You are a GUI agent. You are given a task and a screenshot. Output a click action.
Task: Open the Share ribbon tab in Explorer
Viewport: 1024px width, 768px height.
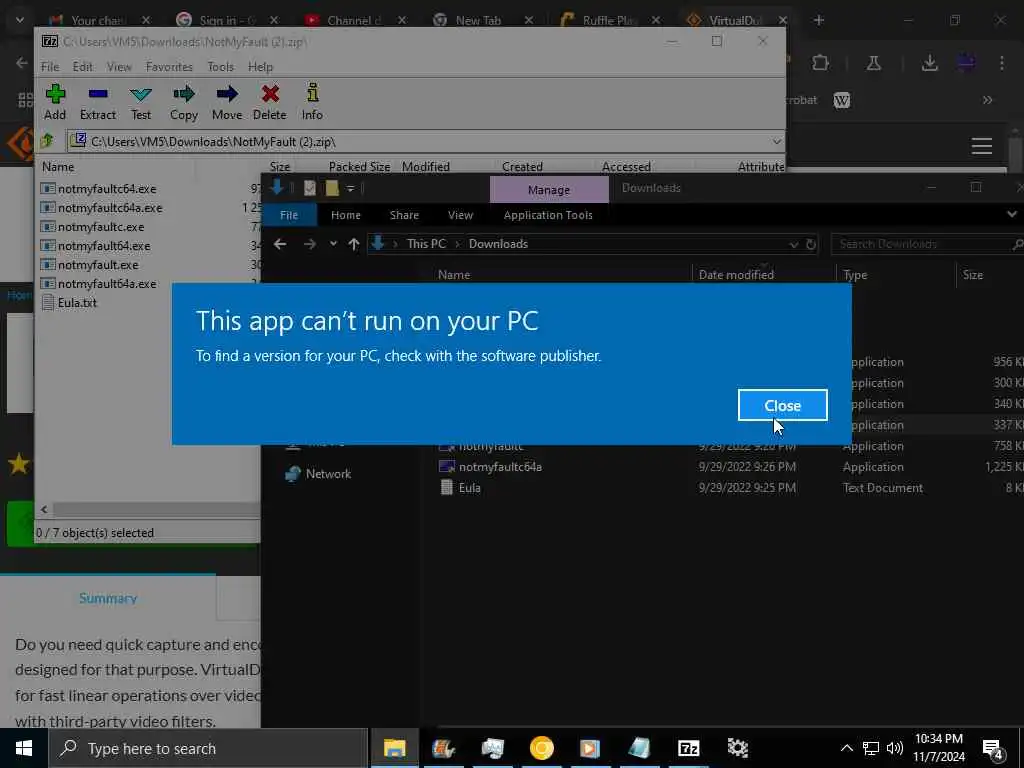pos(404,215)
